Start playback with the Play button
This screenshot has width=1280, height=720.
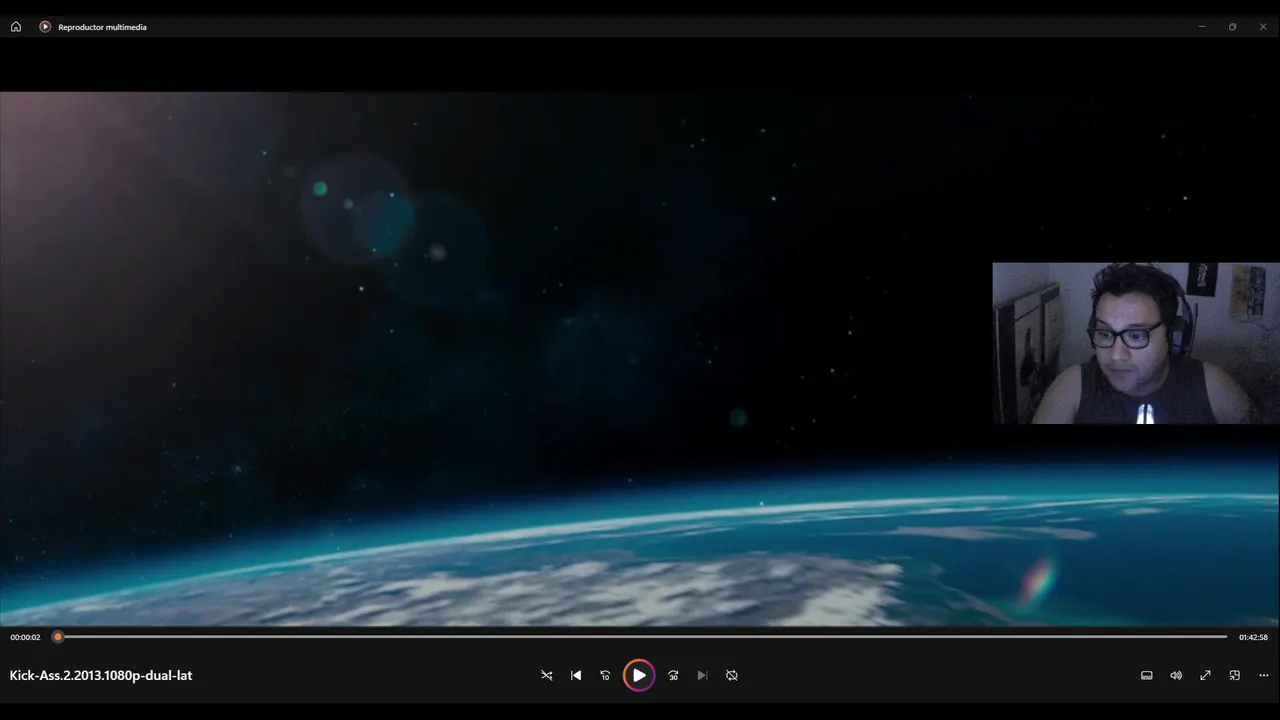click(639, 675)
